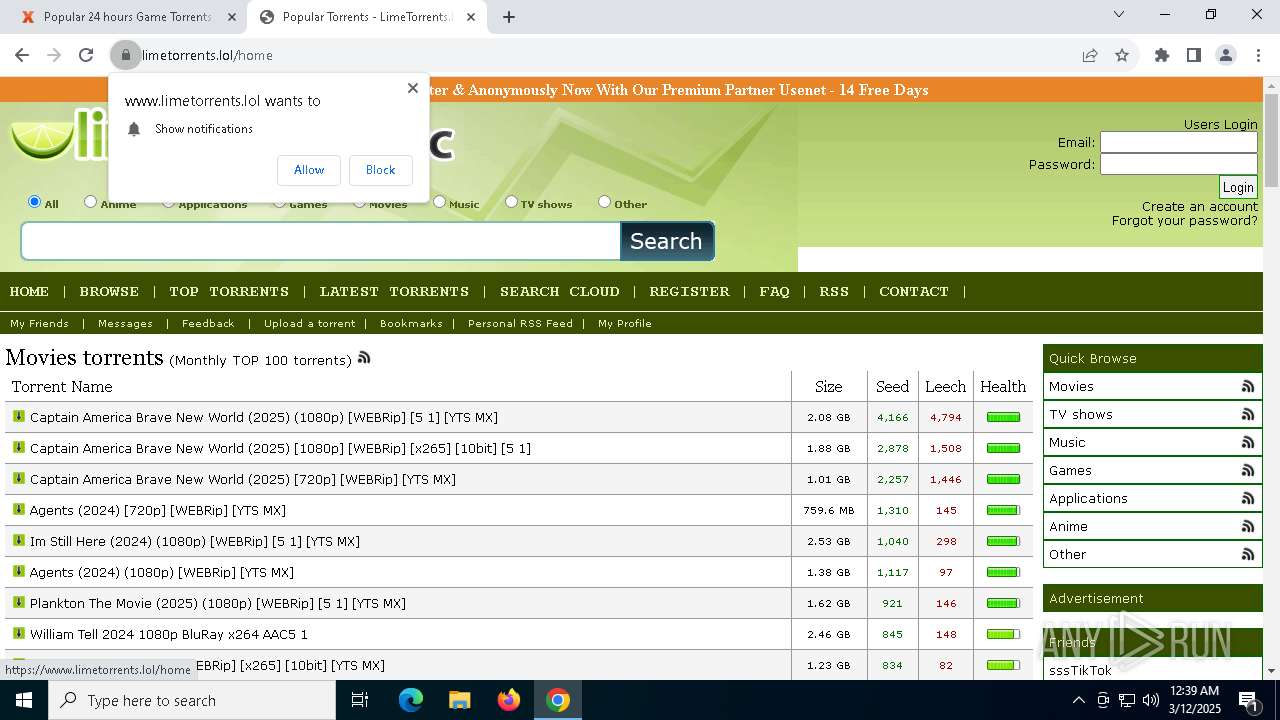1280x720 pixels.
Task: Click download icon for Agents 2024 720p row
Action: tap(18, 509)
